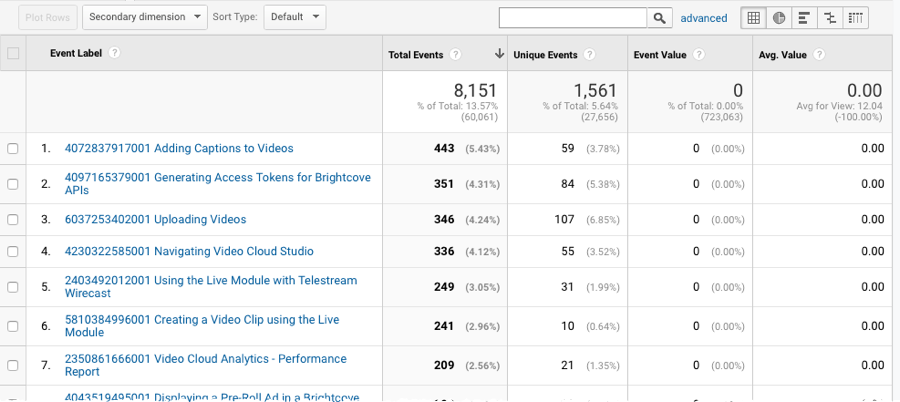Viewport: 900px width, 402px height.
Task: Switch to comparison view
Action: coord(830,18)
